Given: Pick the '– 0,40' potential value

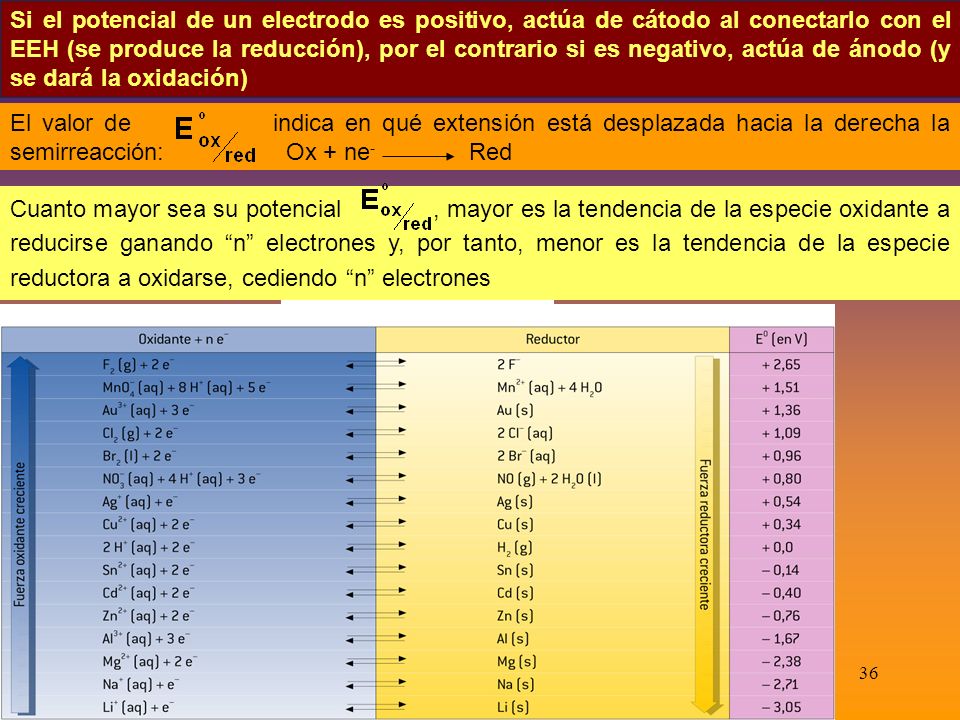Looking at the screenshot, I should (x=781, y=593).
